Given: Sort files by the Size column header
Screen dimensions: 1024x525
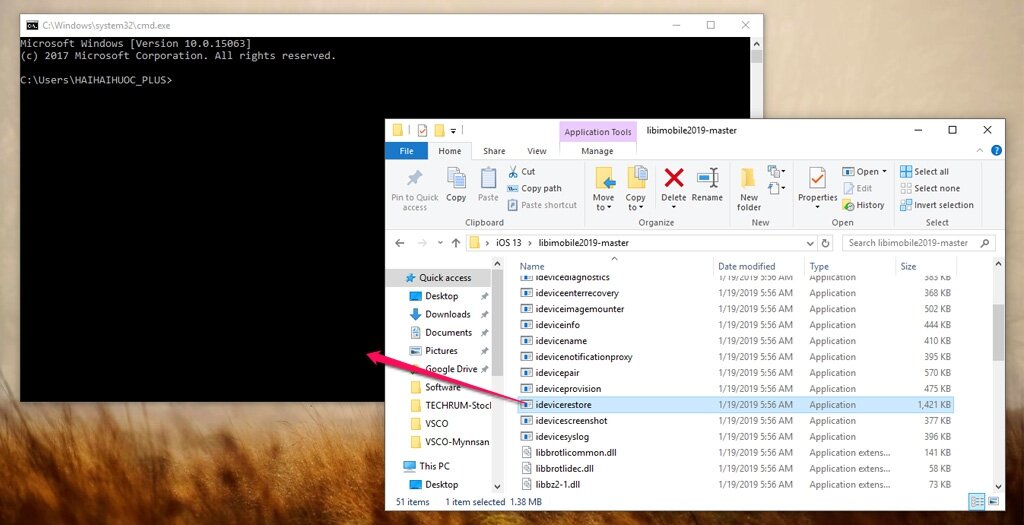Looking at the screenshot, I should (908, 266).
